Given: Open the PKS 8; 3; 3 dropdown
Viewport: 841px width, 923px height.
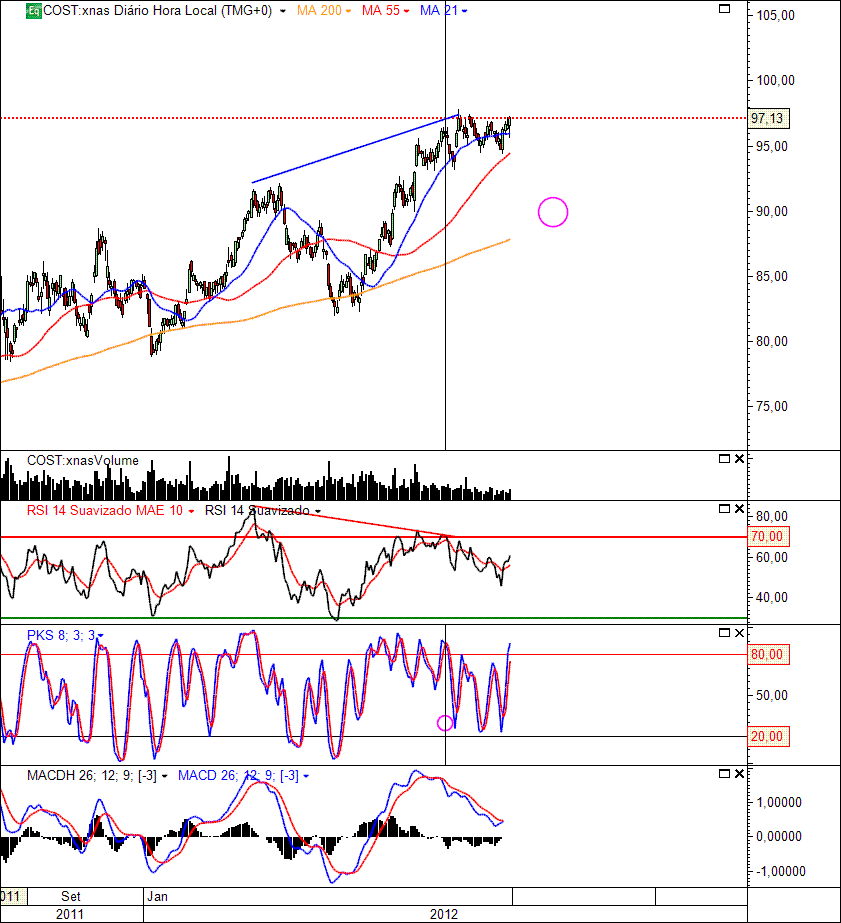Looking at the screenshot, I should click(x=101, y=636).
